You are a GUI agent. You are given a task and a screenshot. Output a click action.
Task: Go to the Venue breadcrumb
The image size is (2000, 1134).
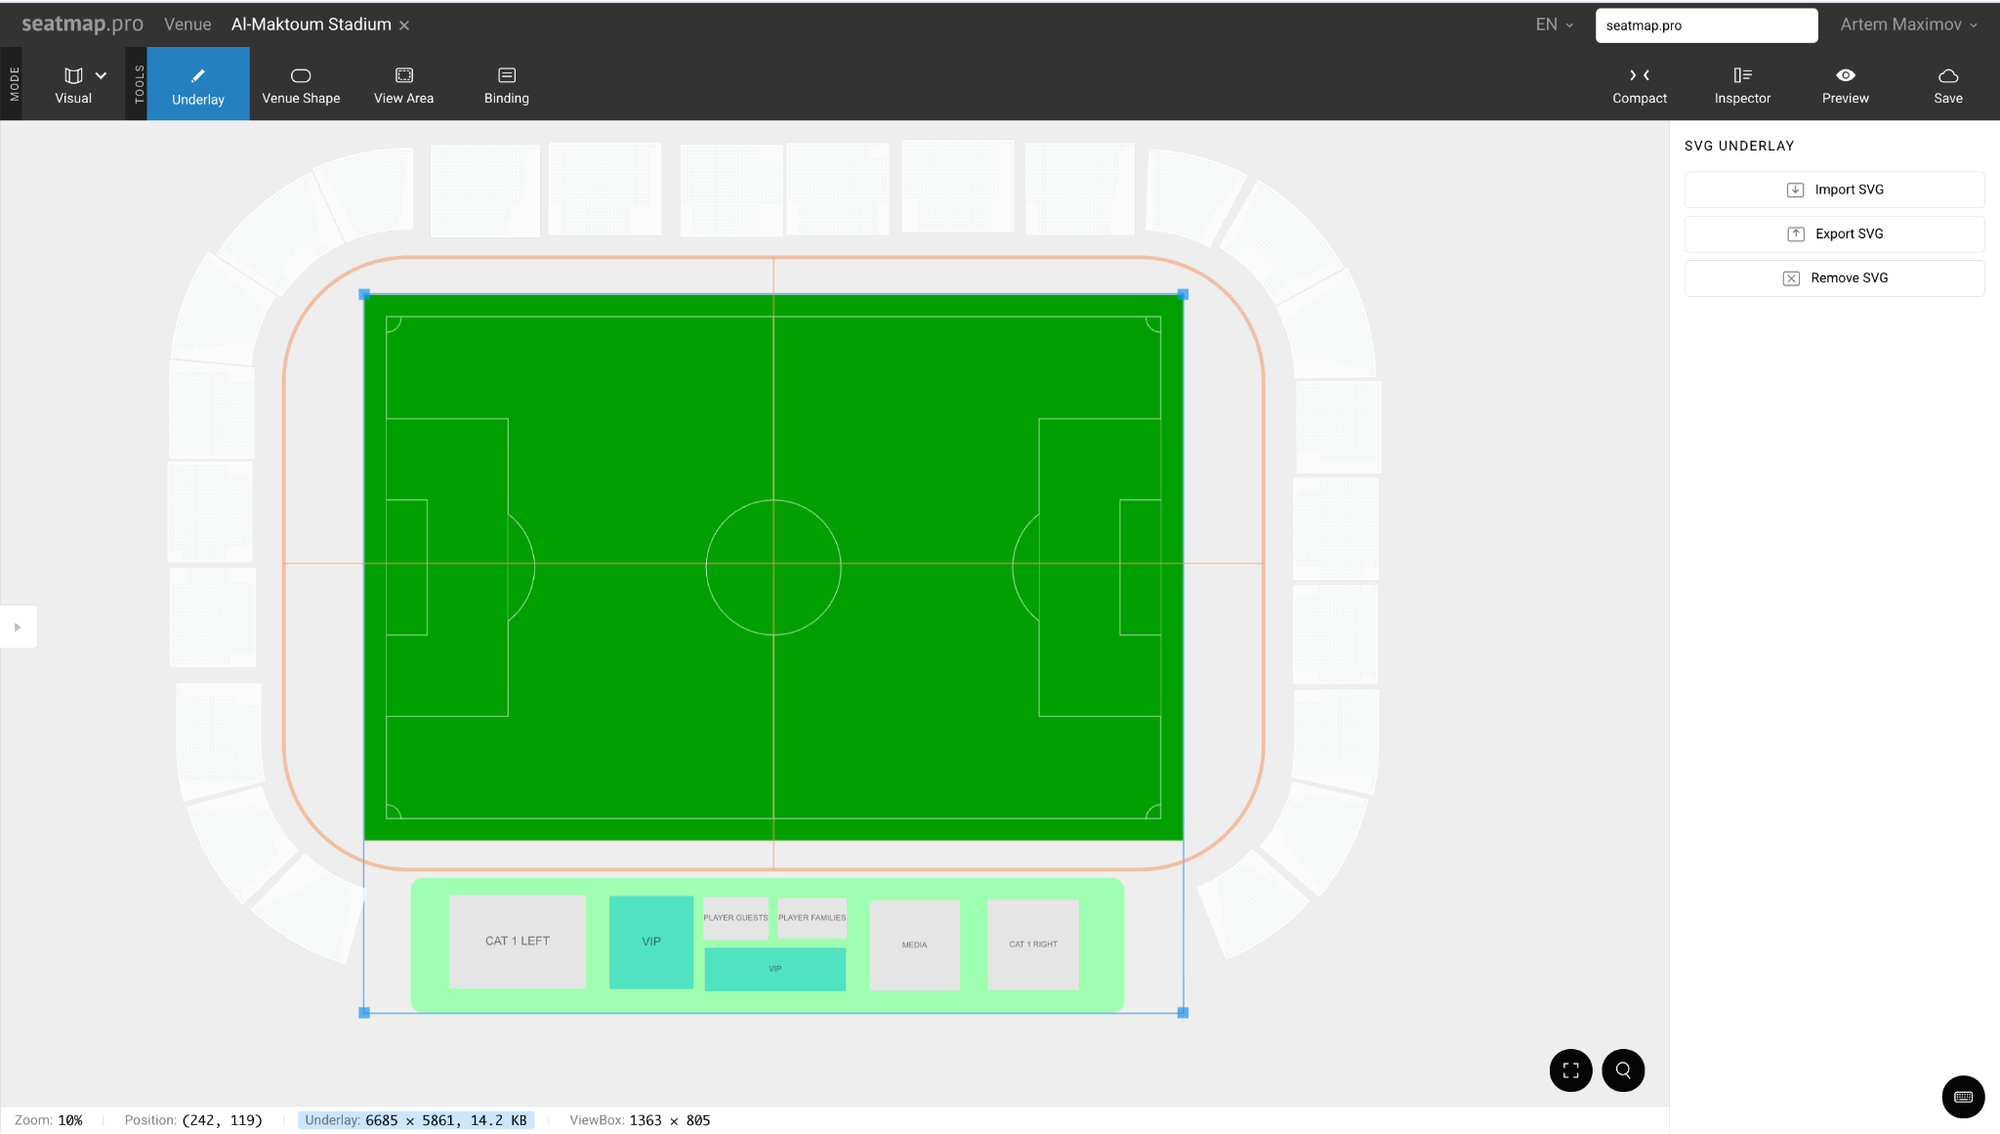click(x=187, y=25)
